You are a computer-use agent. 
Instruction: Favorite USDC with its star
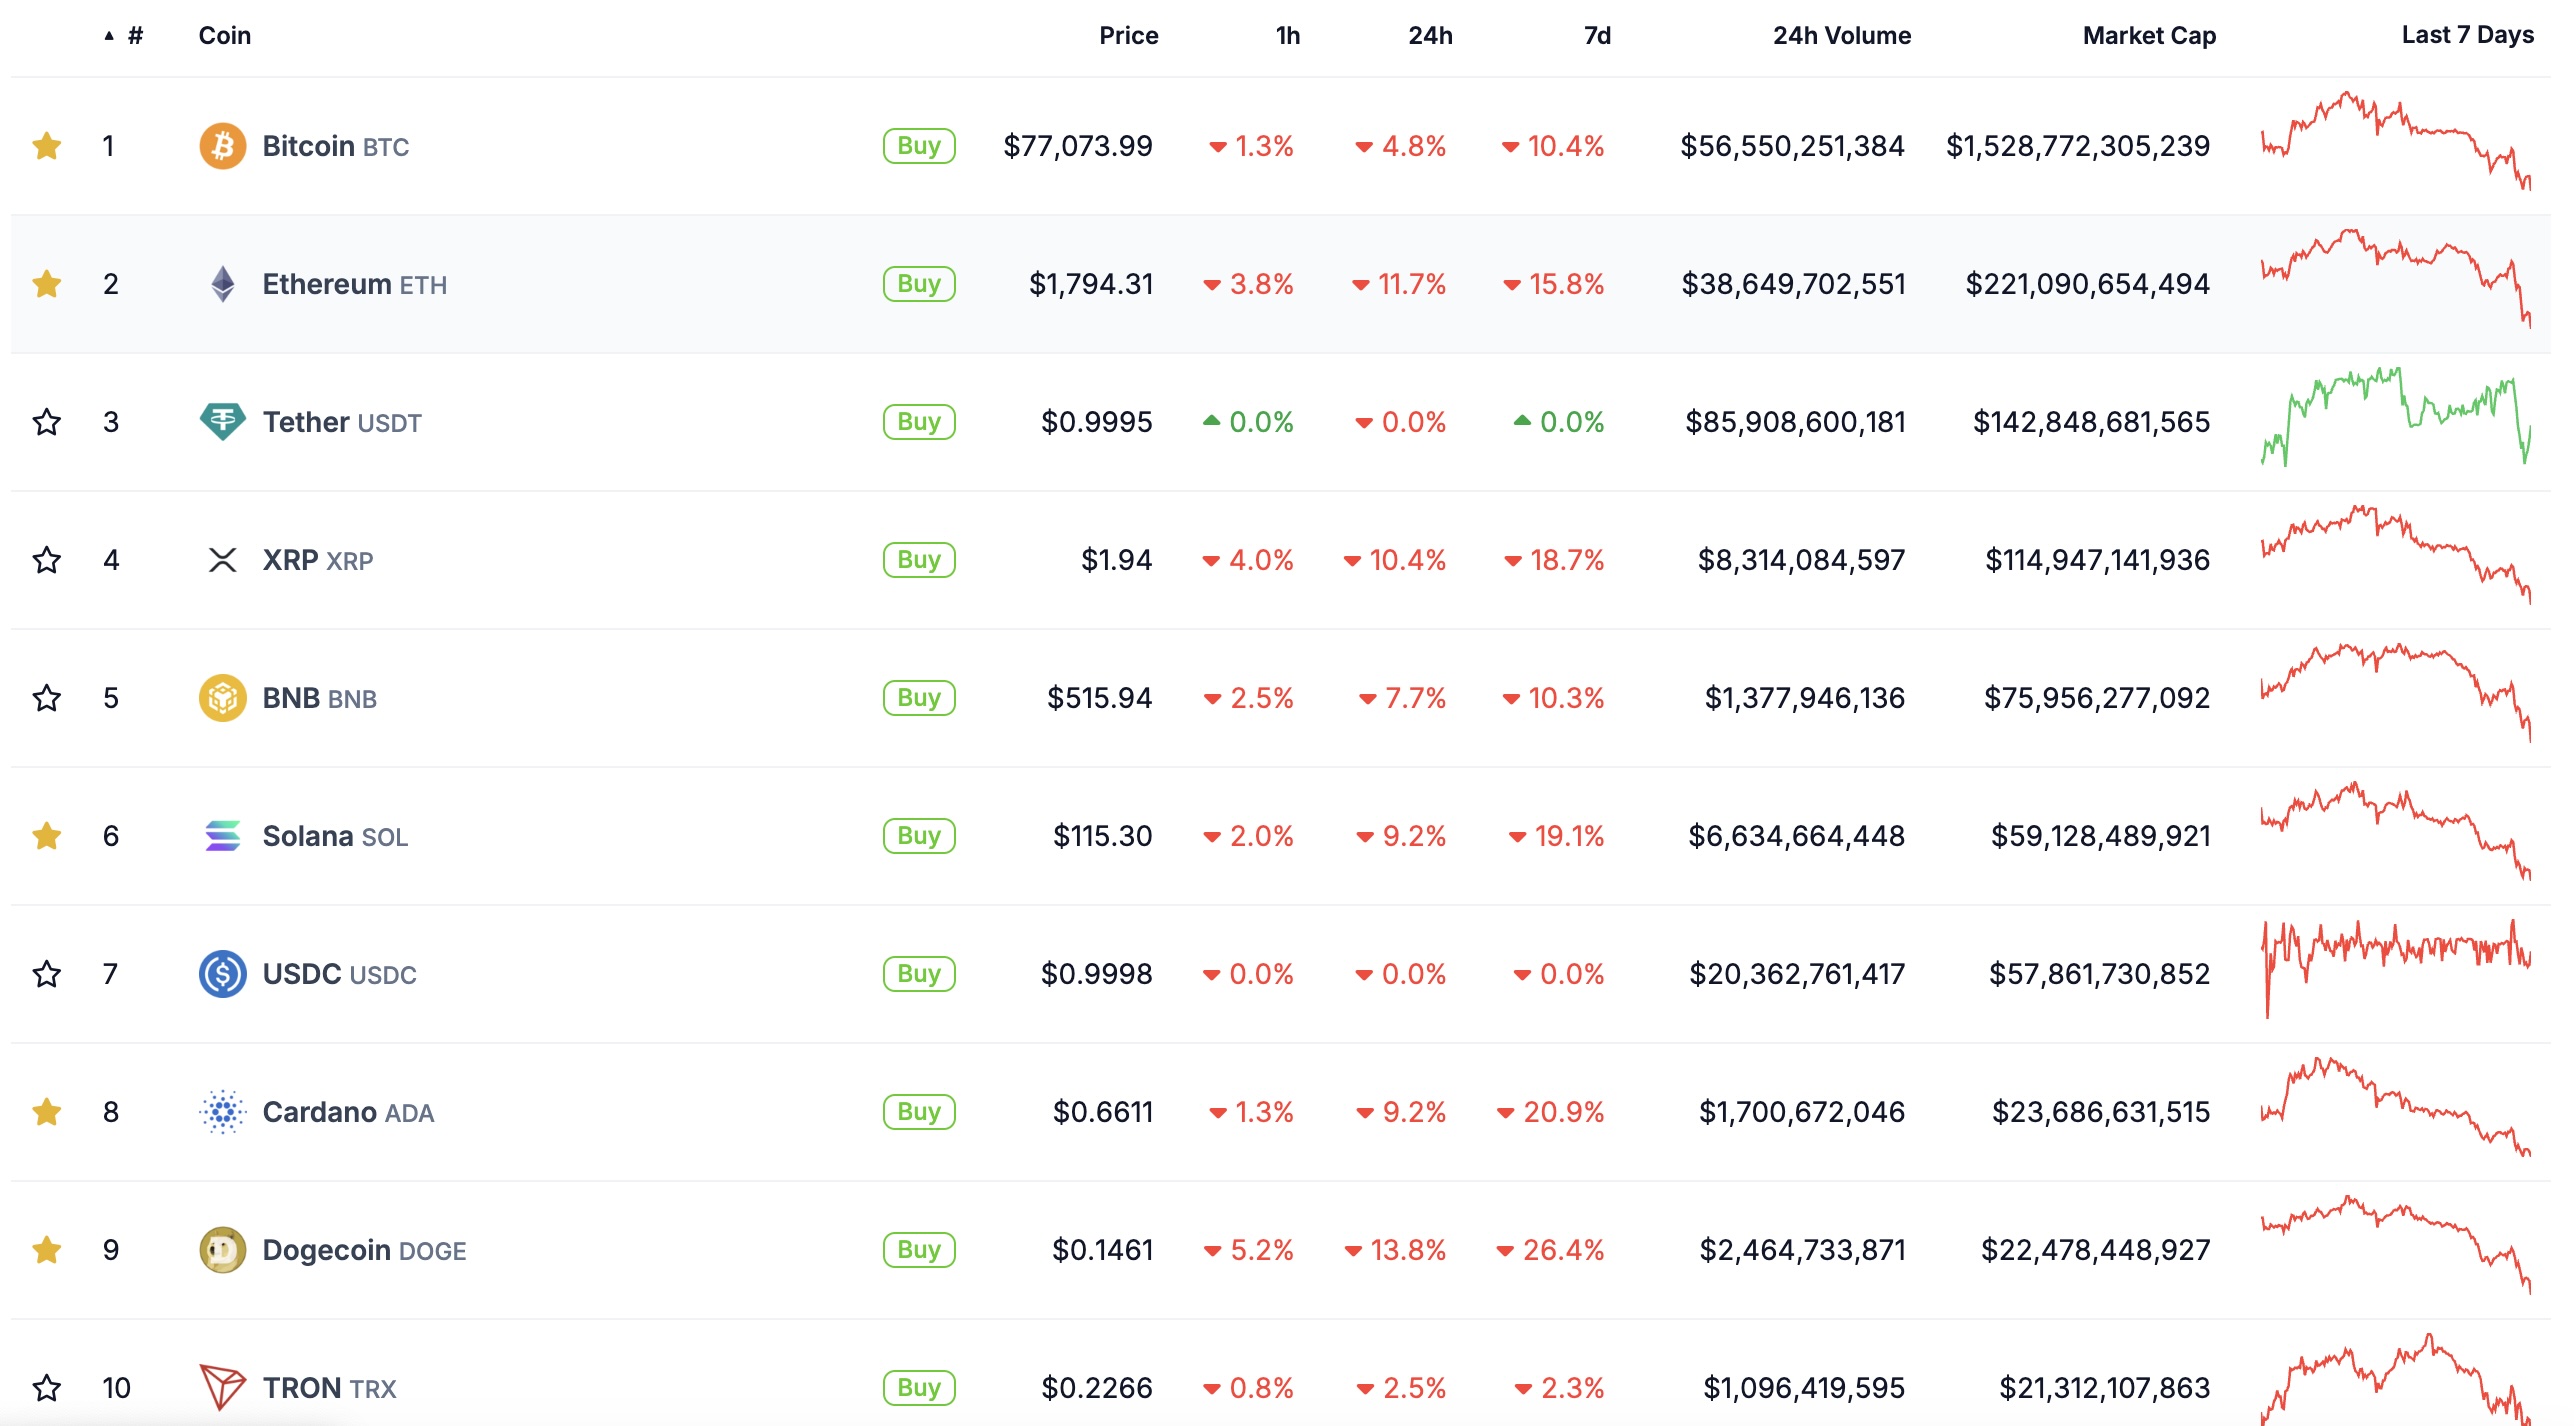[x=46, y=974]
